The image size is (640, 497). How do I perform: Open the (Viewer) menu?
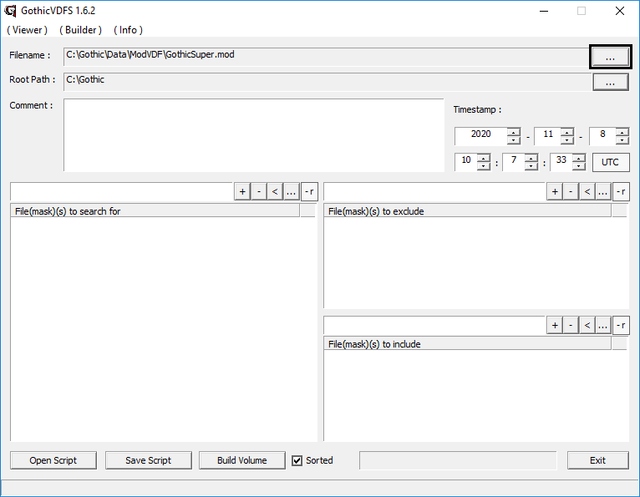[x=27, y=30]
